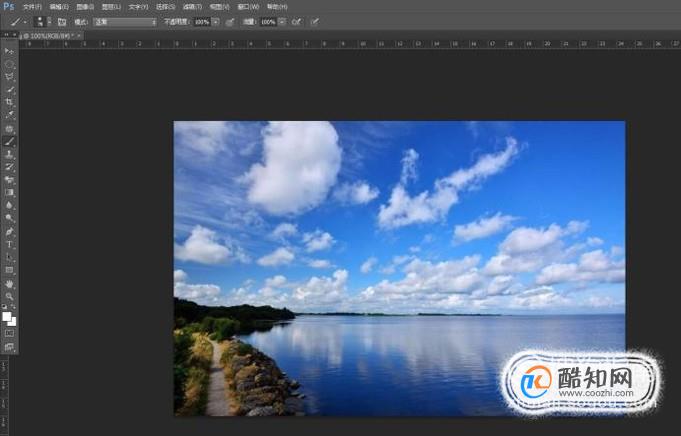Change screen mode from toolbox bottom
681x436 pixels.
(x=9, y=347)
